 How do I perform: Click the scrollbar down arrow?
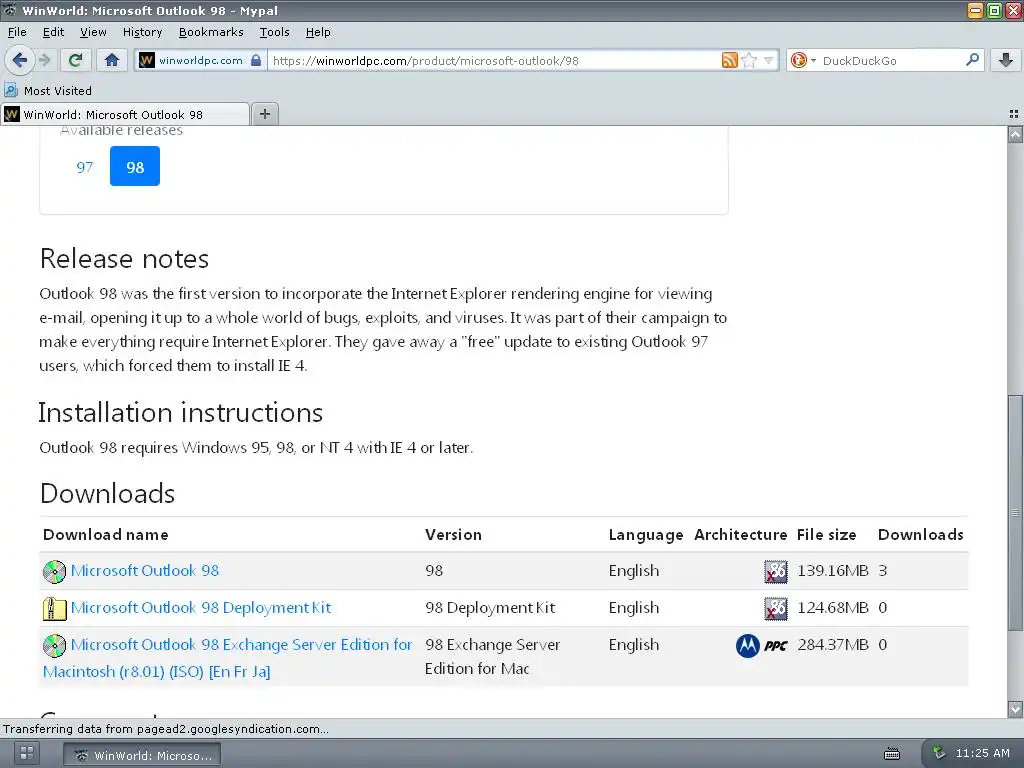point(1016,709)
